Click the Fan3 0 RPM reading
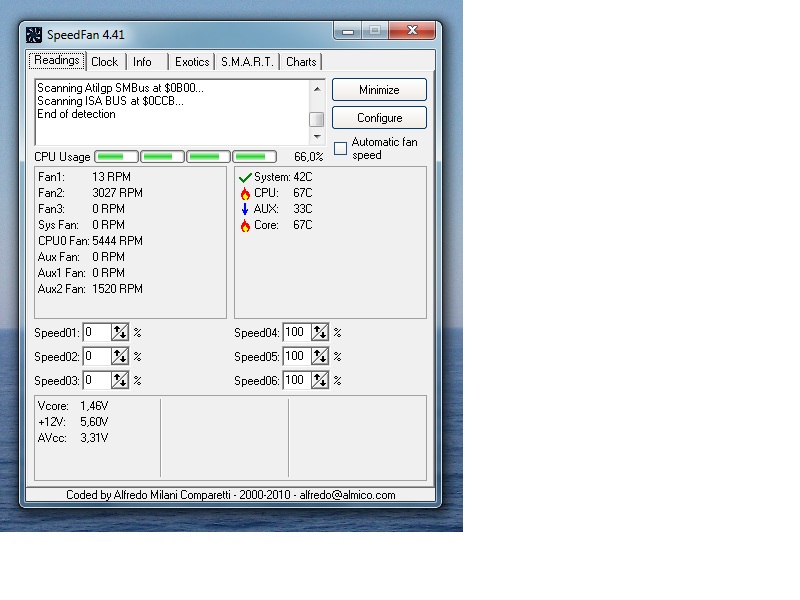This screenshot has height=600, width=800. [x=81, y=209]
